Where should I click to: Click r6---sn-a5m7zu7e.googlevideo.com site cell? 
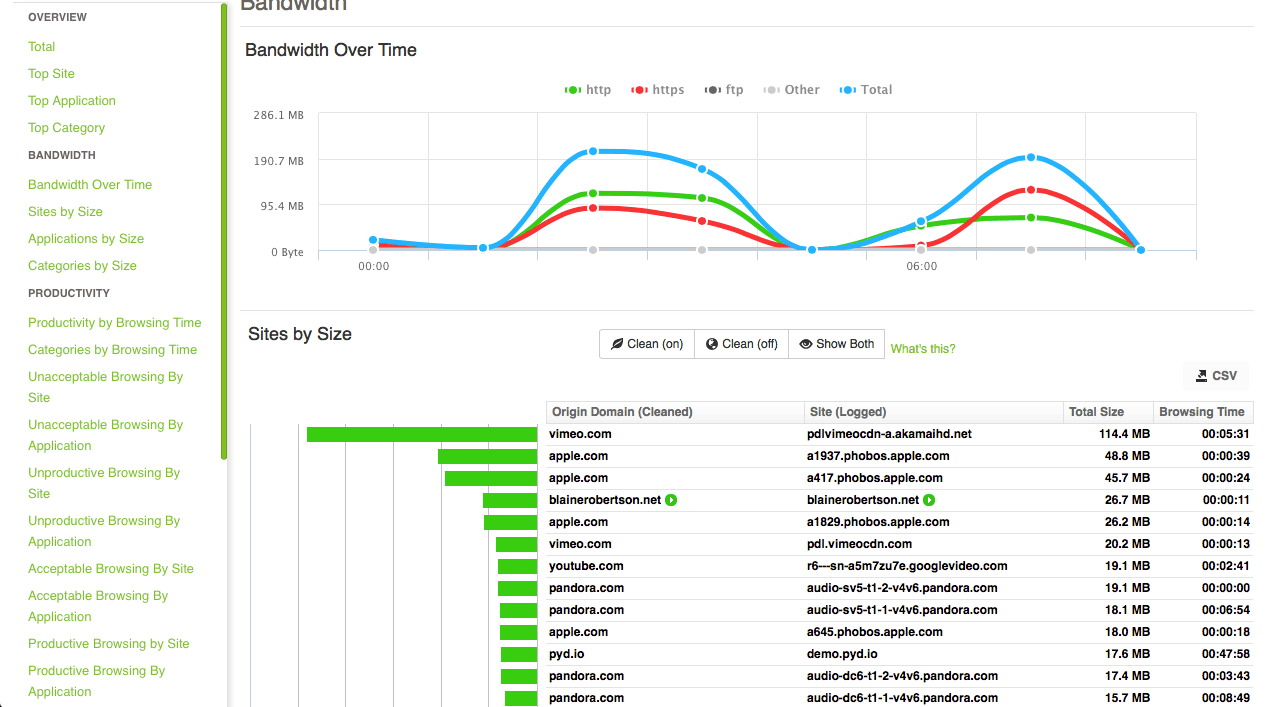point(907,566)
